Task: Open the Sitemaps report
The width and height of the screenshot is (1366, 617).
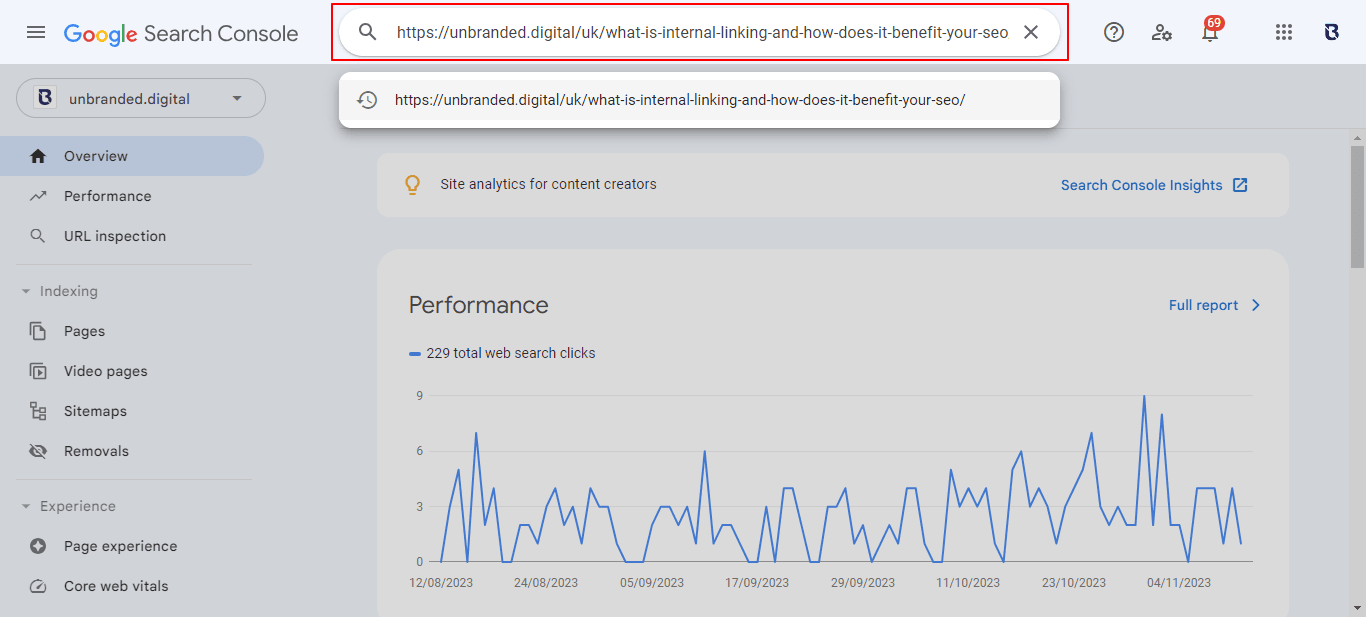Action: (132, 411)
